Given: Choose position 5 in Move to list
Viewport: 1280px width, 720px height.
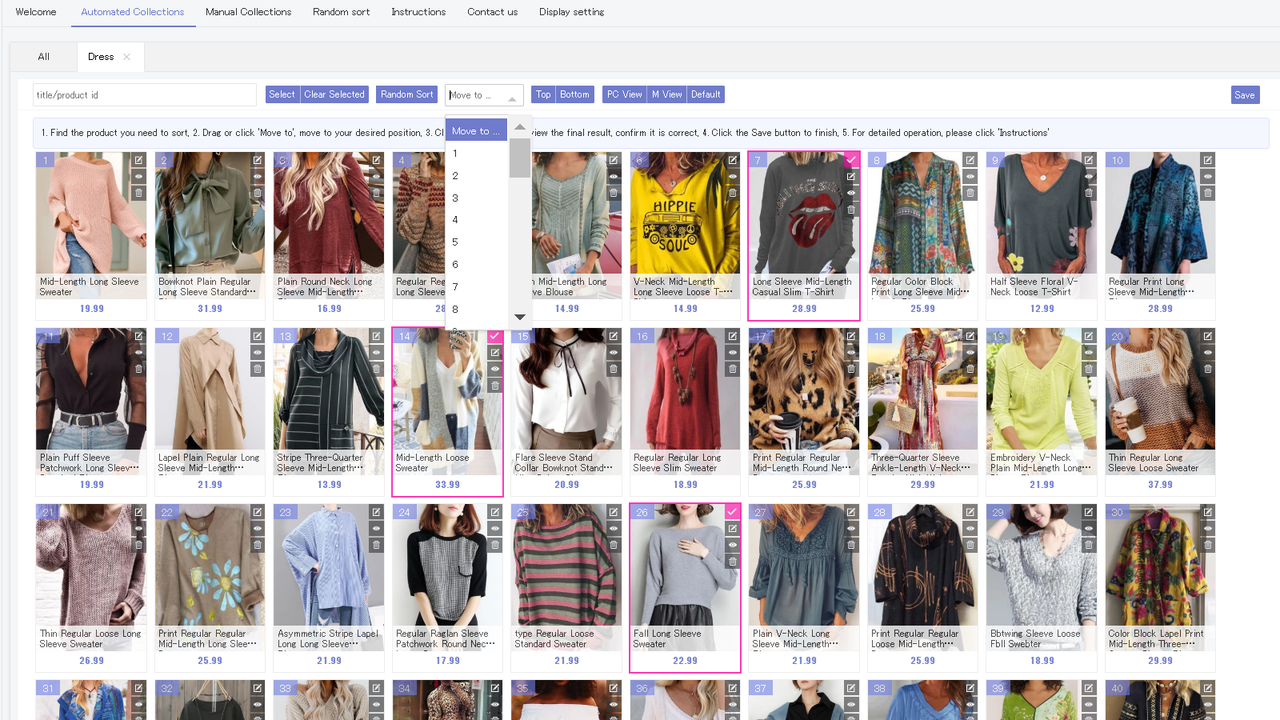Looking at the screenshot, I should point(476,242).
